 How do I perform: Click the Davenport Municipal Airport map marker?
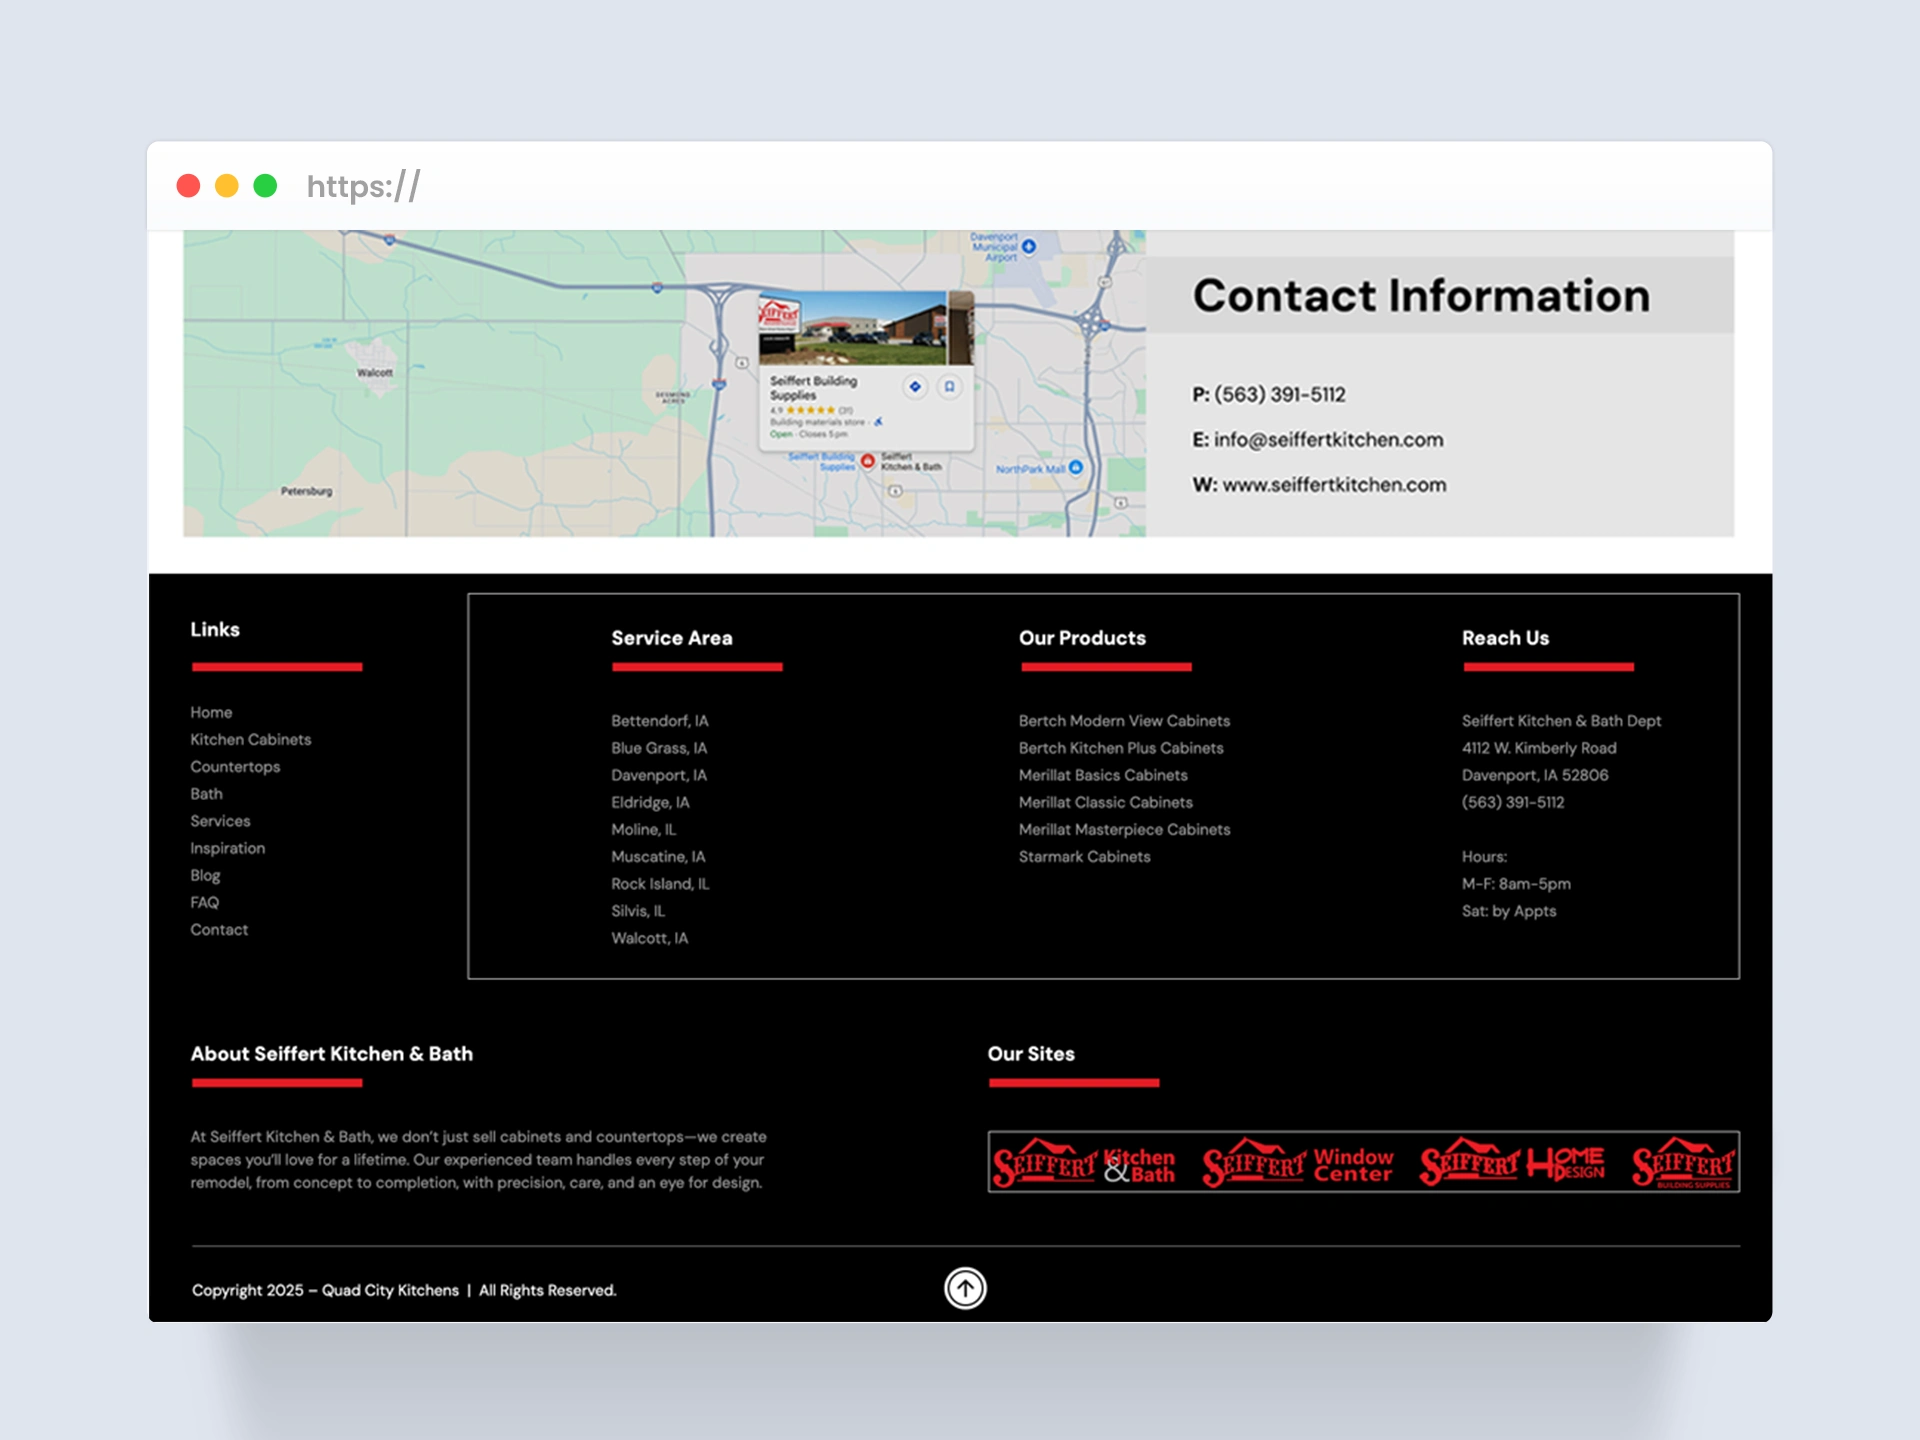point(1029,246)
